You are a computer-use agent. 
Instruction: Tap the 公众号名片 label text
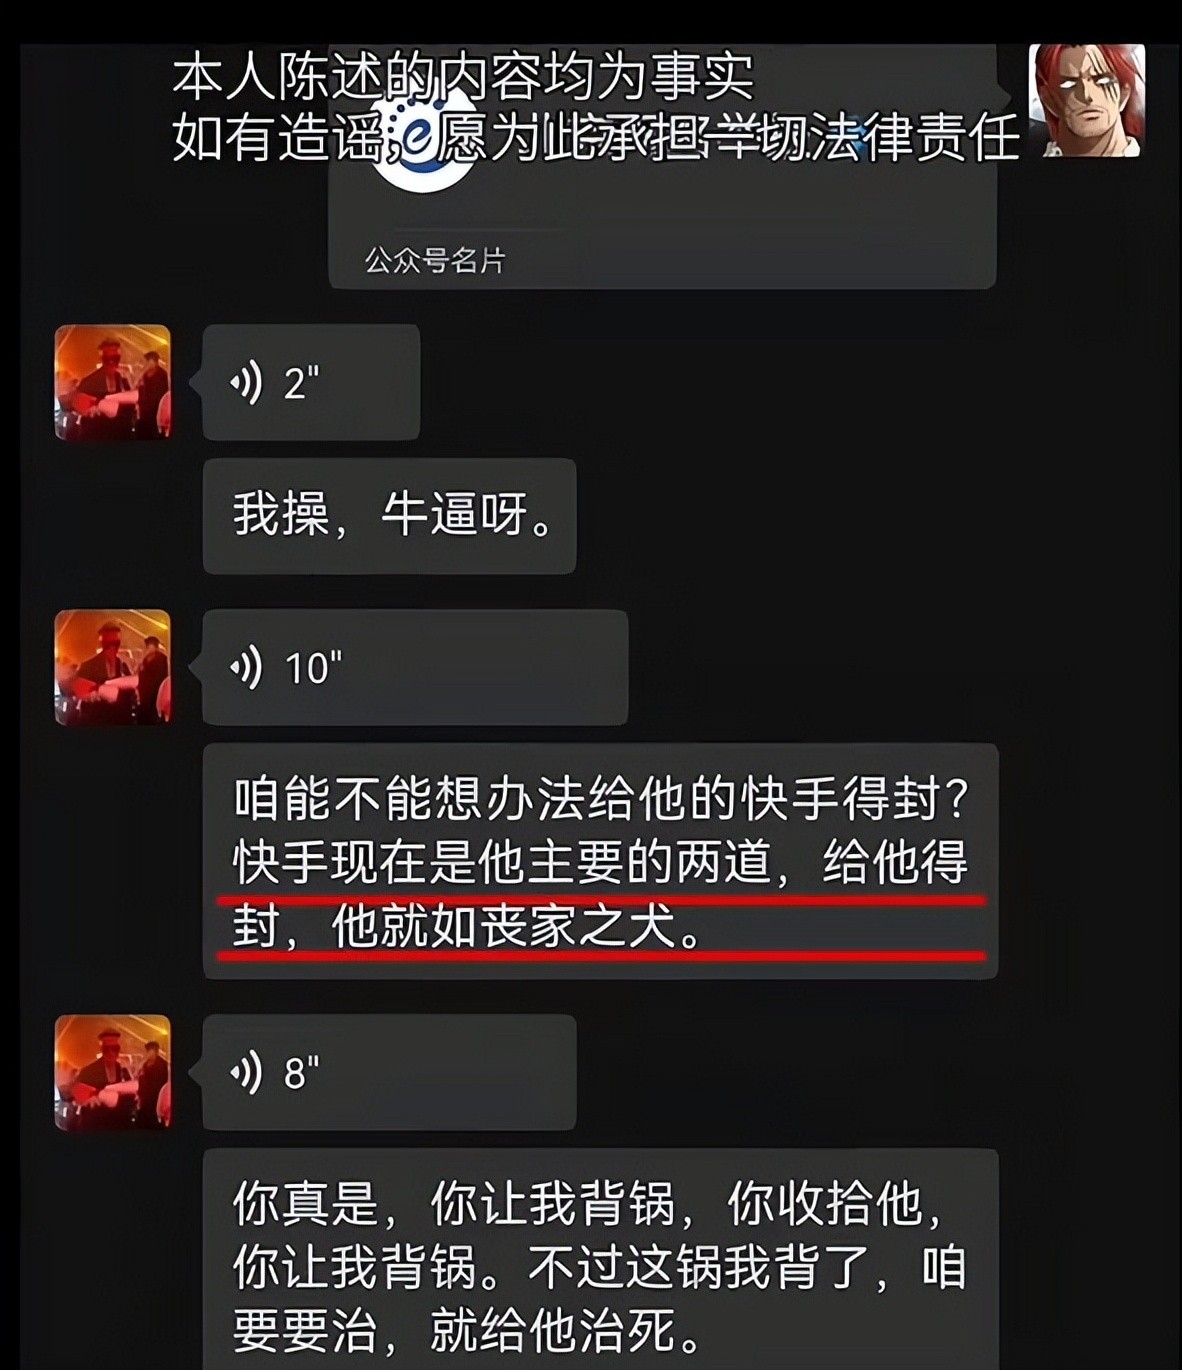coord(435,261)
